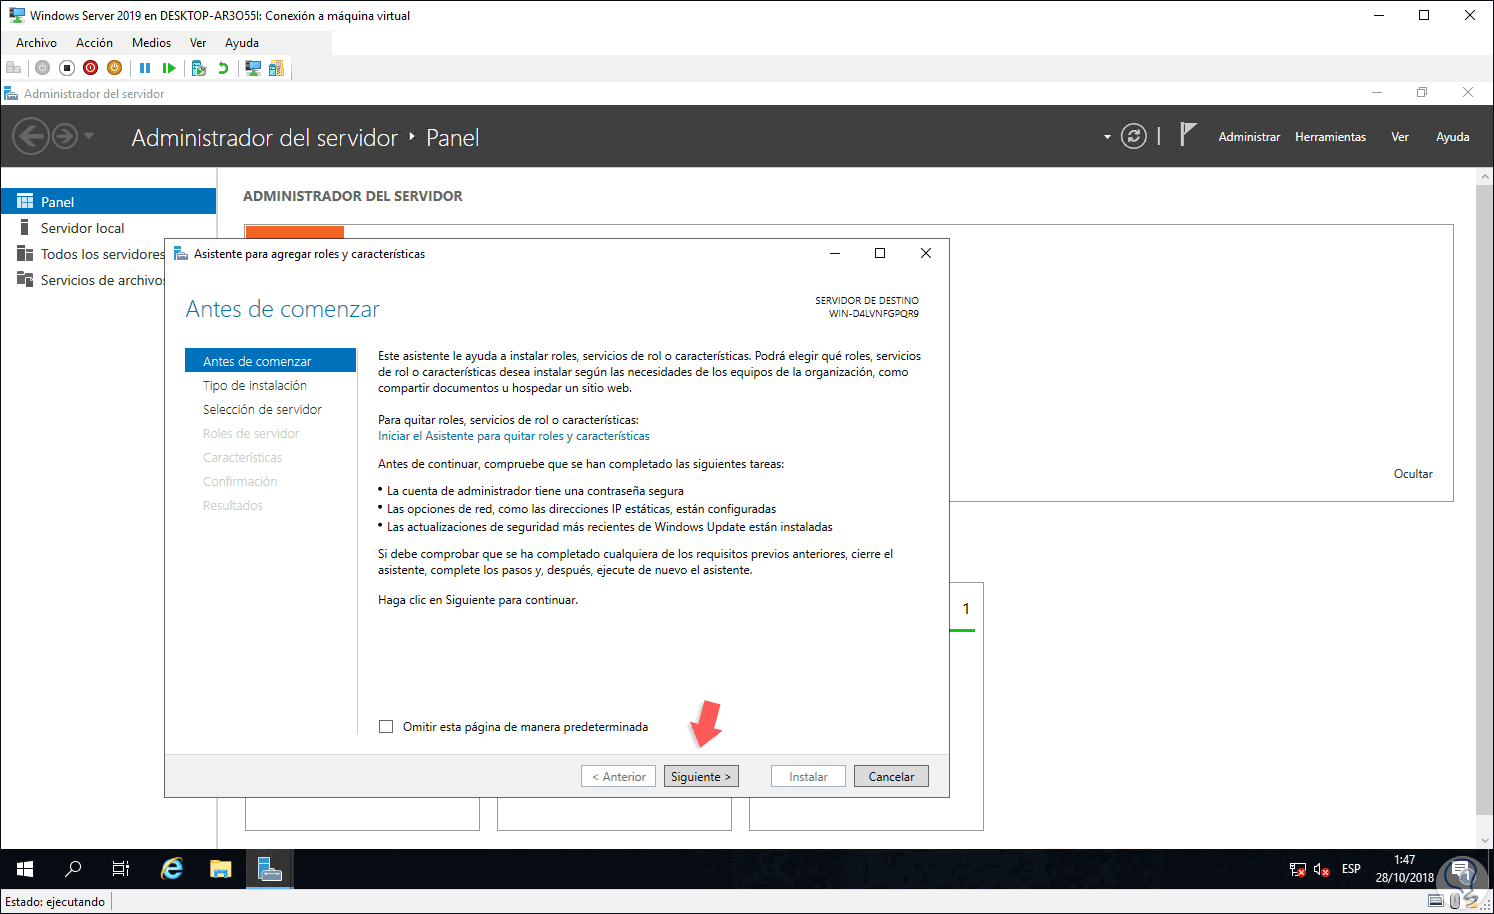The width and height of the screenshot is (1494, 914).
Task: Click Ocultar on the welcome tile
Action: click(1413, 474)
